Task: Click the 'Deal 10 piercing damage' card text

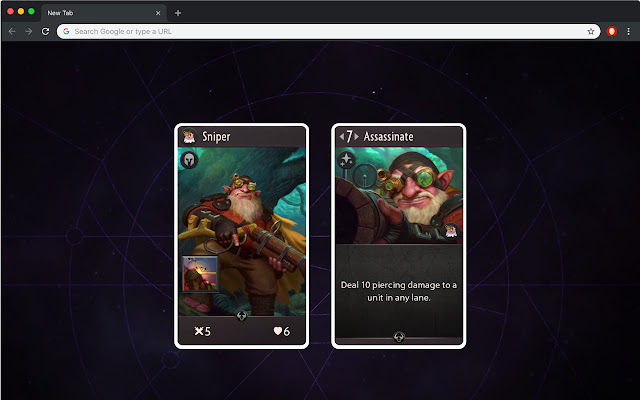Action: click(399, 291)
